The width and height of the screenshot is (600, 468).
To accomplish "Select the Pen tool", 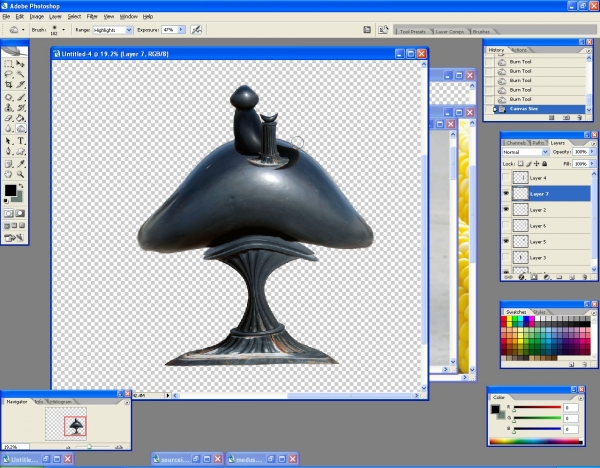I will point(8,152).
